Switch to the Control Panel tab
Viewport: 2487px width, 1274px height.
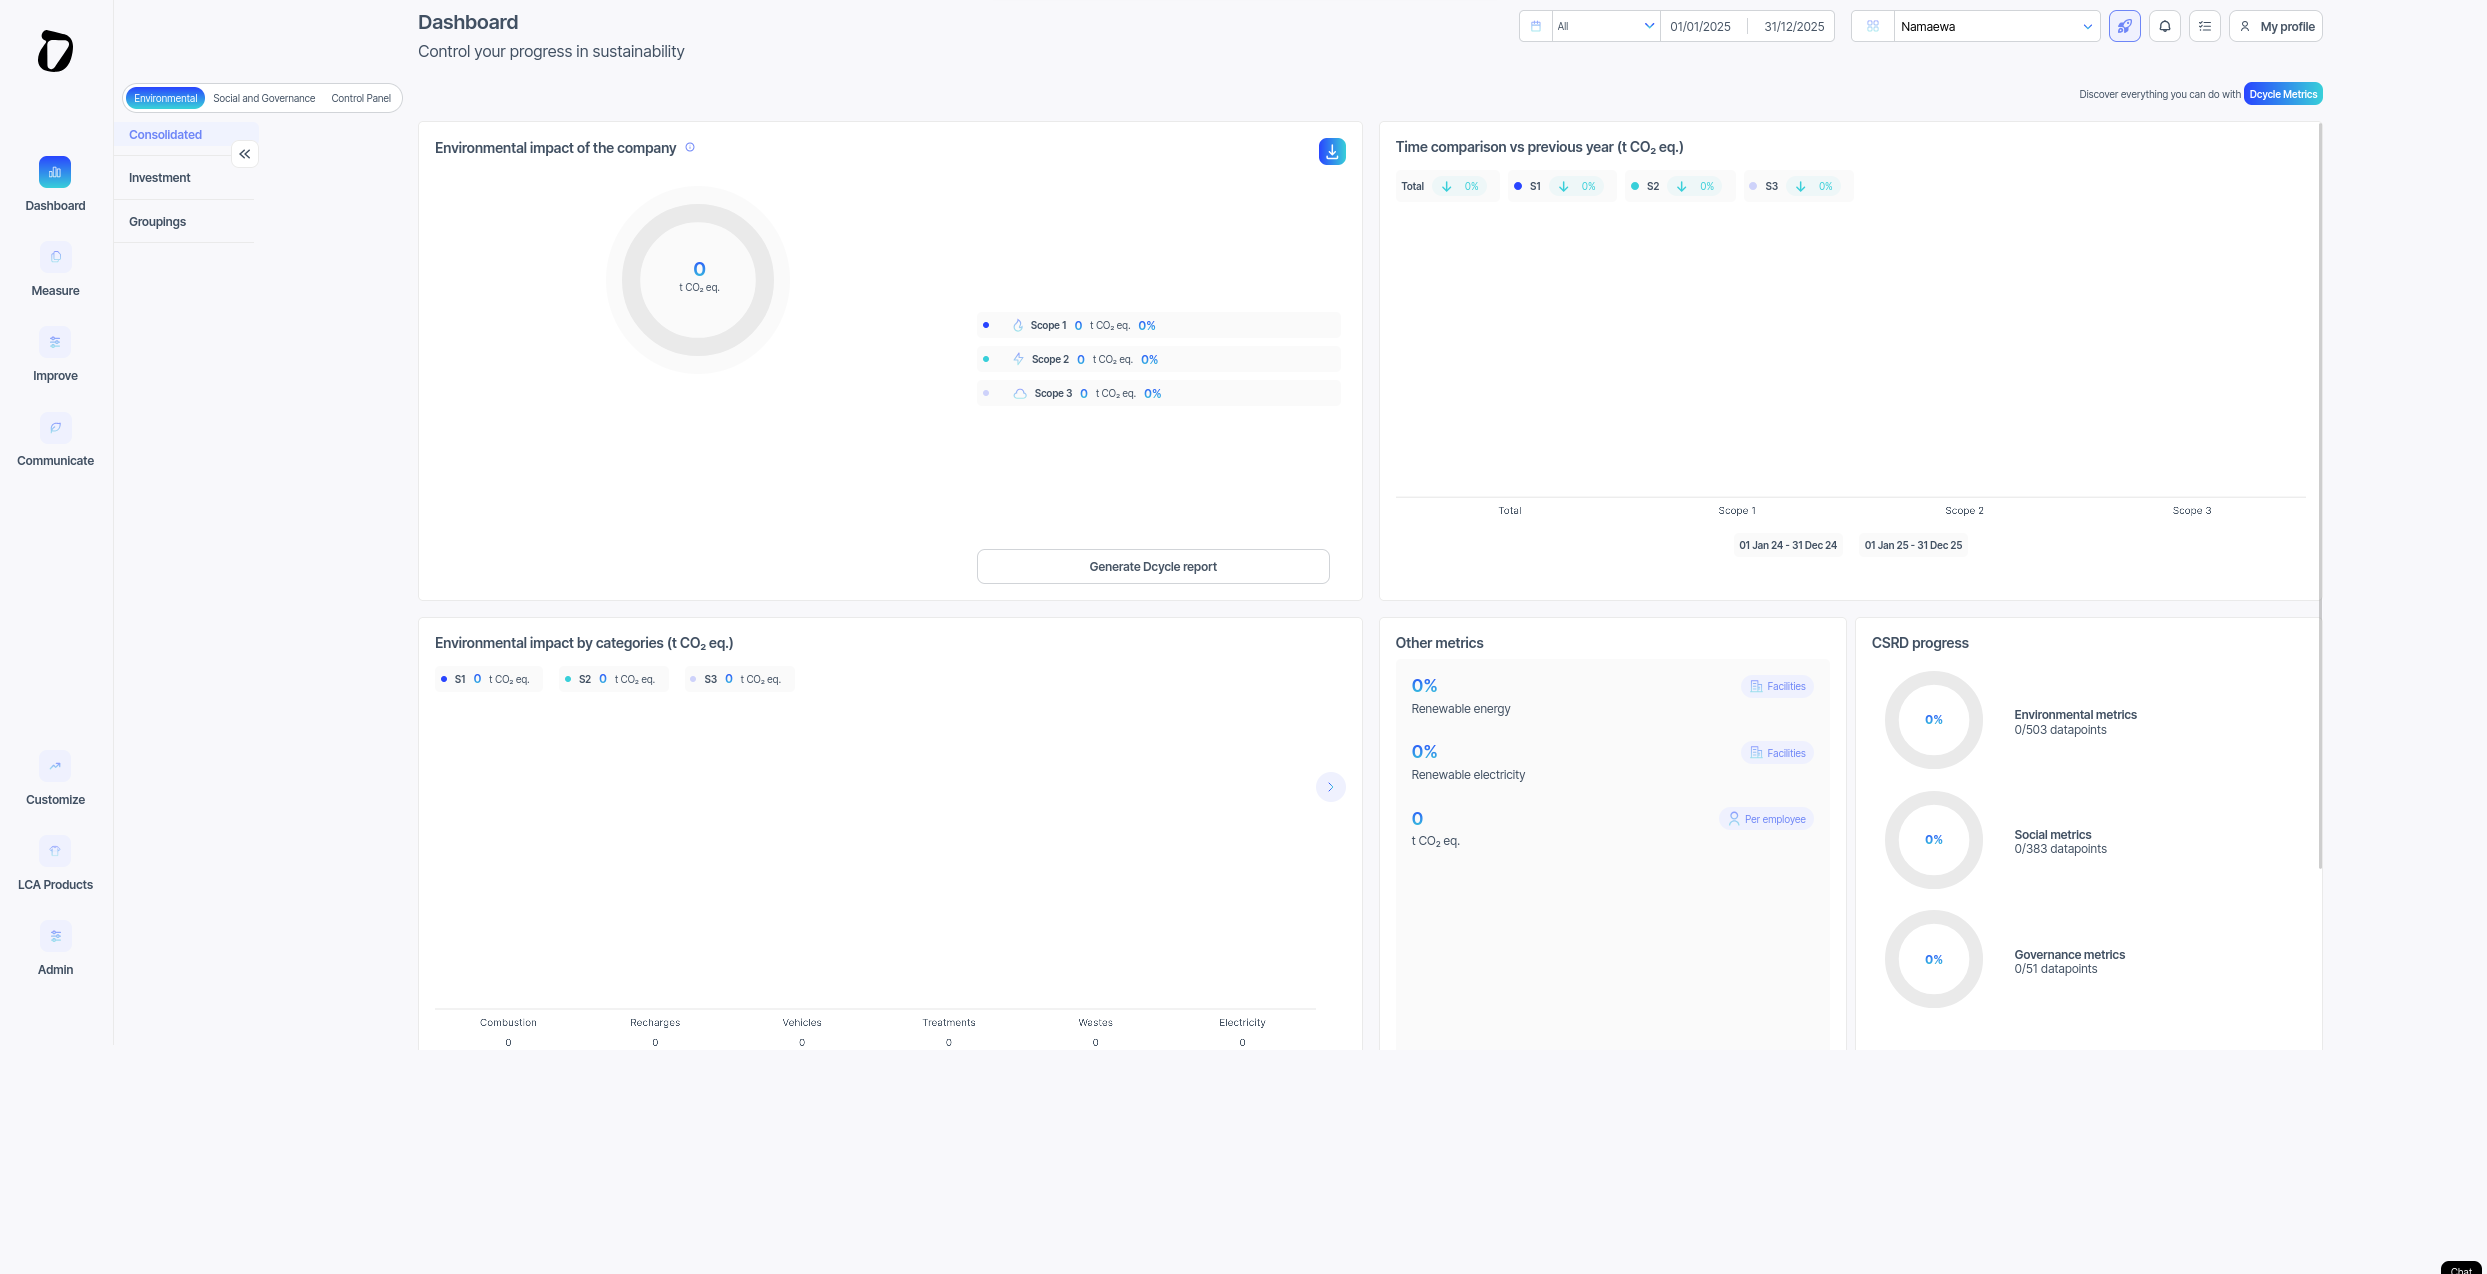tap(361, 98)
